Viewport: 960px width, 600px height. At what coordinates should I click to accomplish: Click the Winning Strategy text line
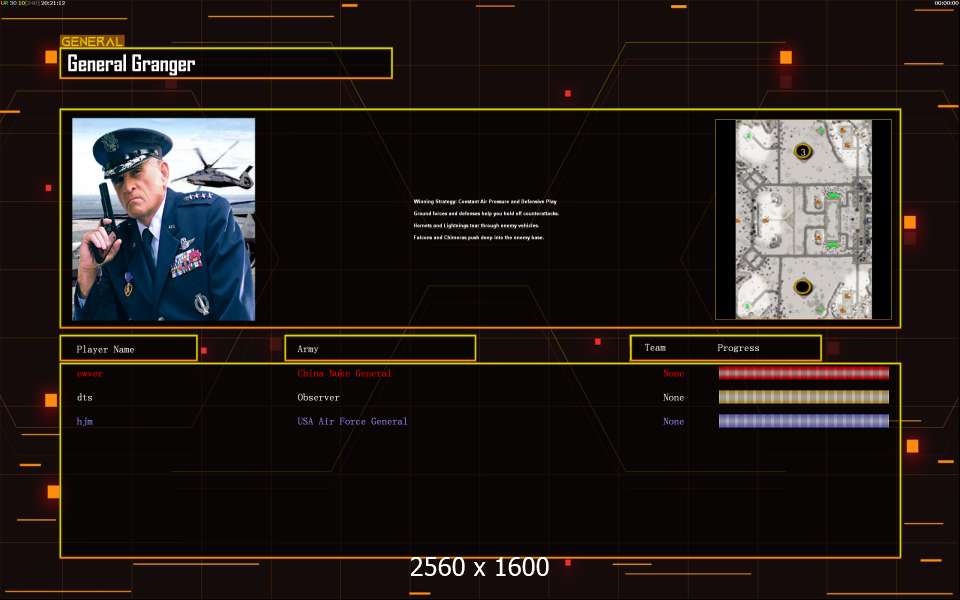[x=485, y=202]
